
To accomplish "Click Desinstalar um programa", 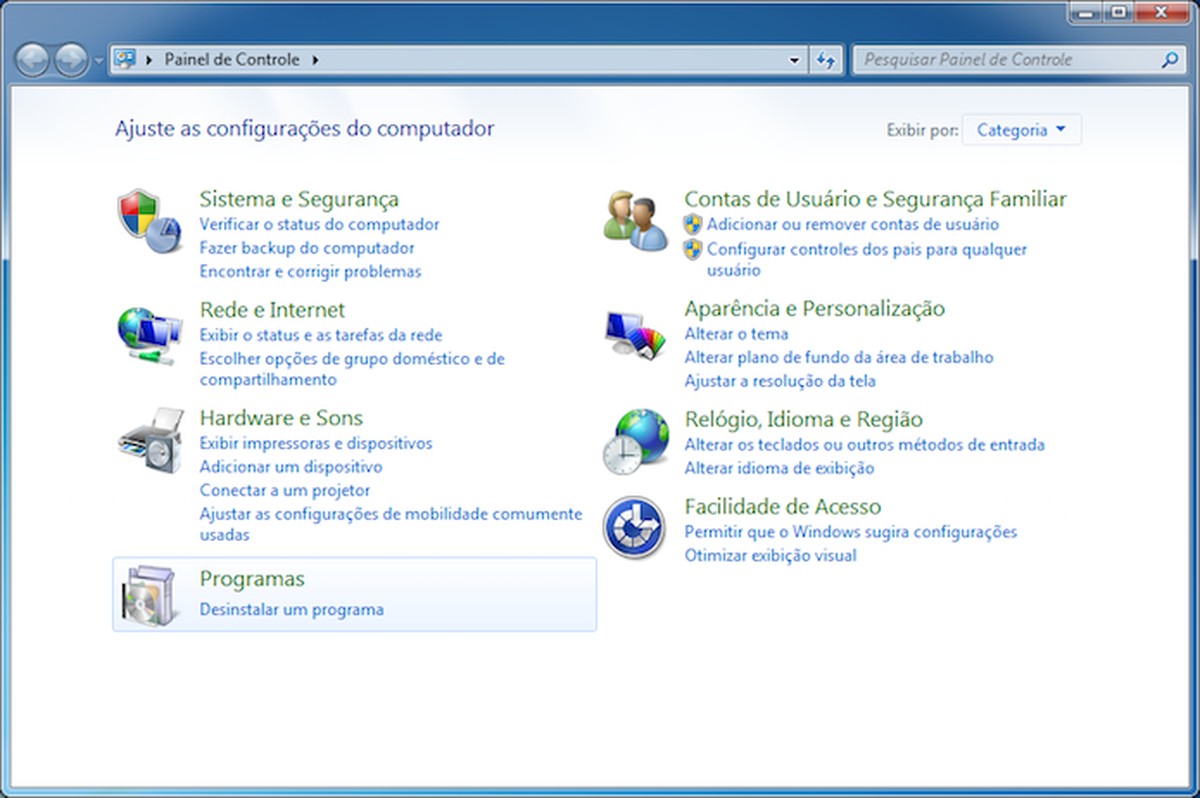I will coord(292,609).
